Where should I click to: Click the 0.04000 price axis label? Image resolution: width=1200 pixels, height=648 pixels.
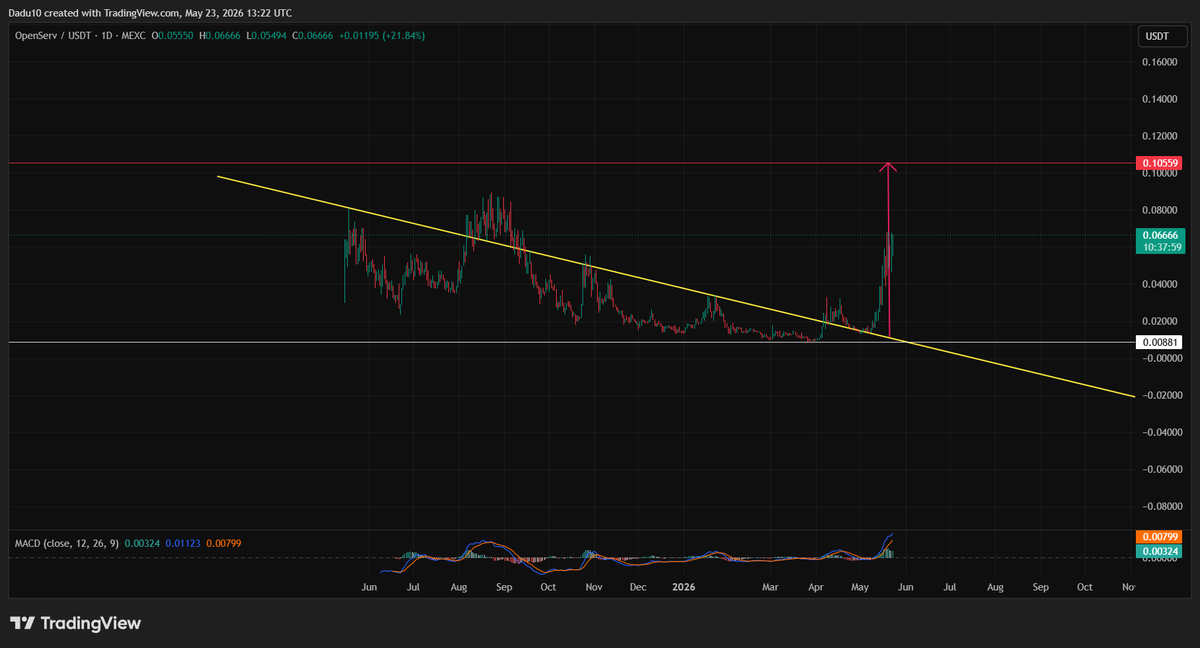pos(1160,284)
